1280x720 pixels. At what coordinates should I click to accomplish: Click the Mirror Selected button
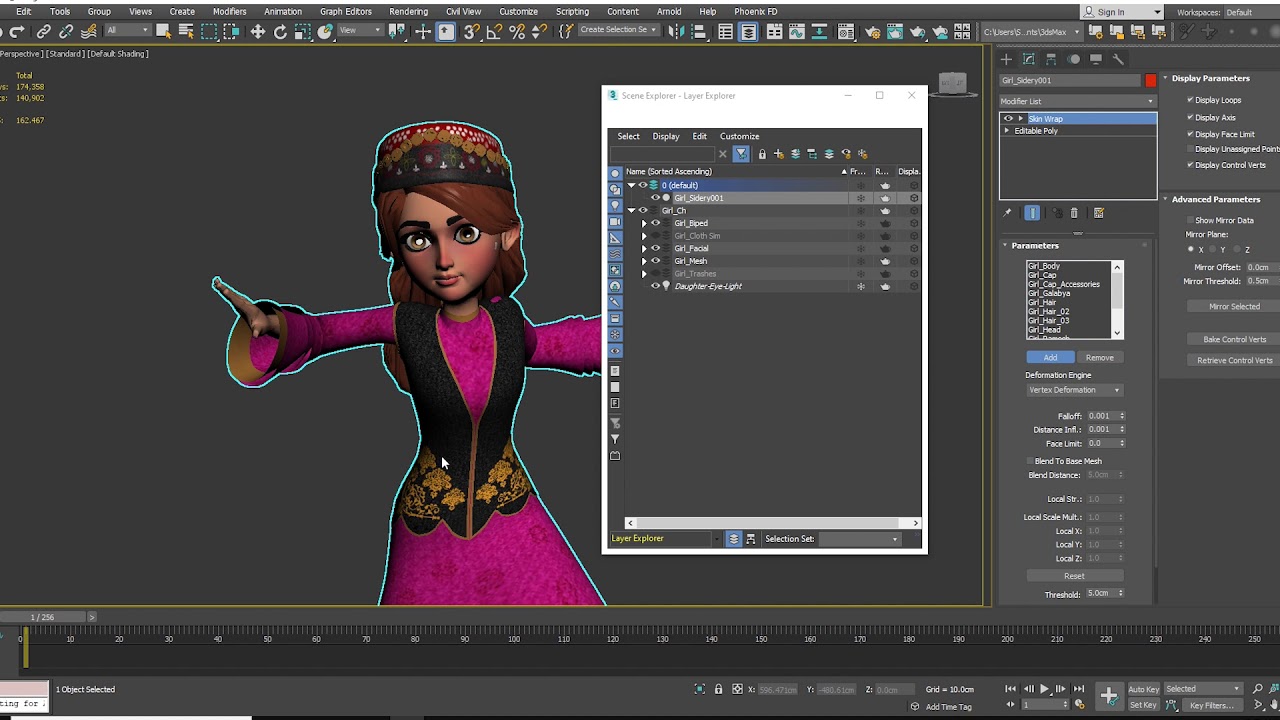(1235, 307)
